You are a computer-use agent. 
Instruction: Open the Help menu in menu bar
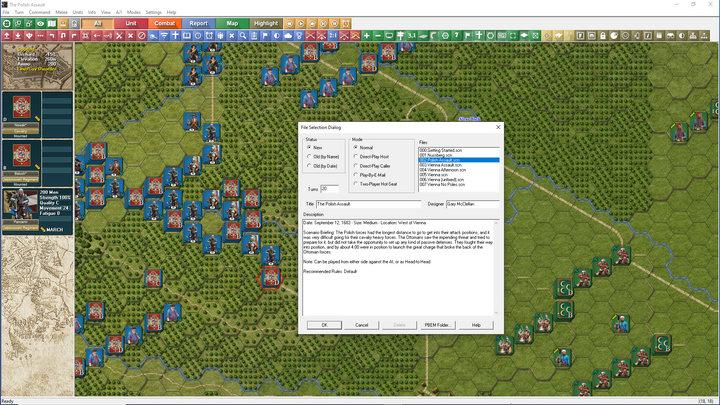[x=171, y=12]
